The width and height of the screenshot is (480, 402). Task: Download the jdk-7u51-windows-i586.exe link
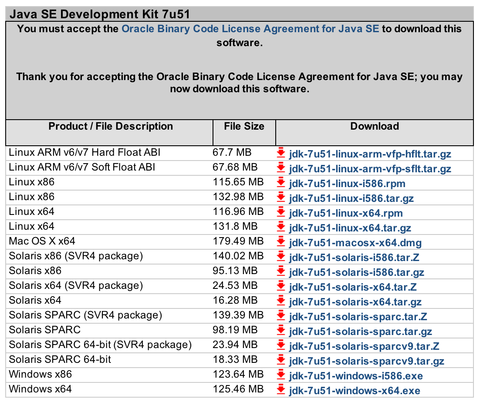pos(356,376)
